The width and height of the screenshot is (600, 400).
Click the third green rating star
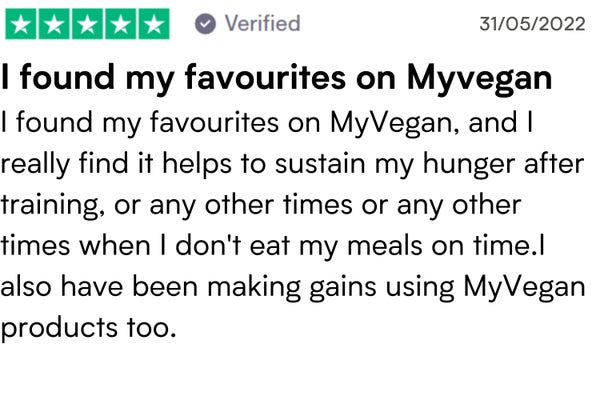click(x=87, y=24)
